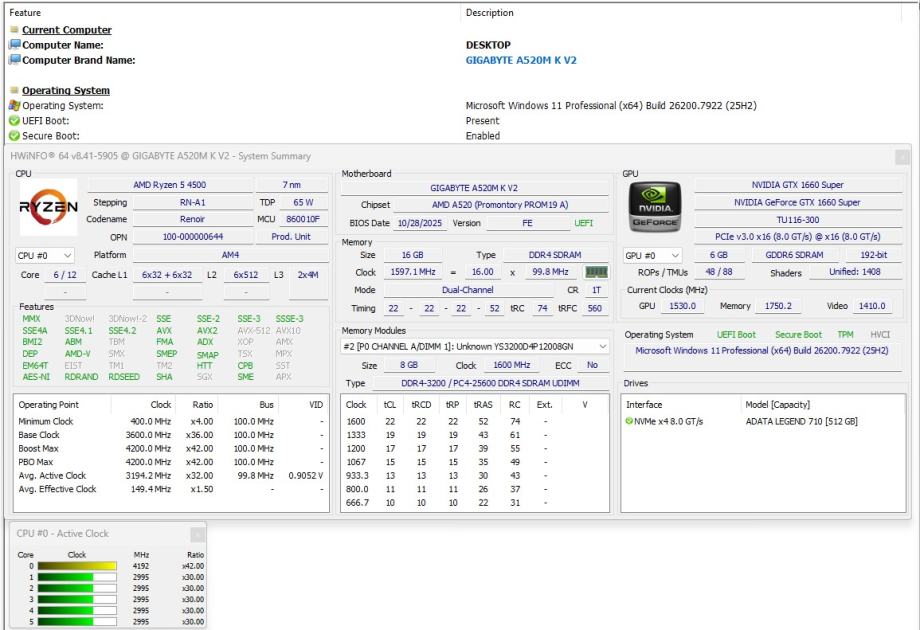The image size is (920, 630).
Task: Click the green Secure Boot check icon
Action: point(14,136)
